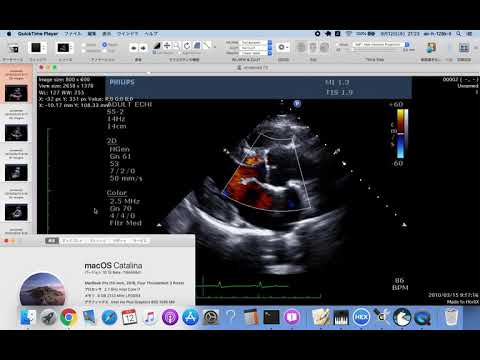
Task: Open App Store from the Dock
Action: tap(190, 317)
